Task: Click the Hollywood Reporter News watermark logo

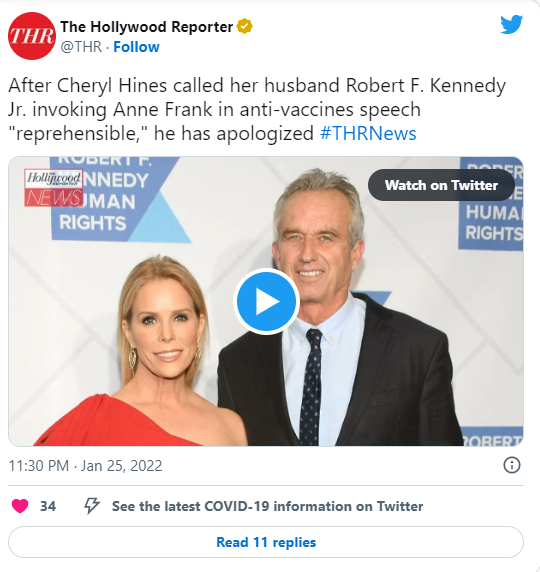Action: click(x=54, y=188)
